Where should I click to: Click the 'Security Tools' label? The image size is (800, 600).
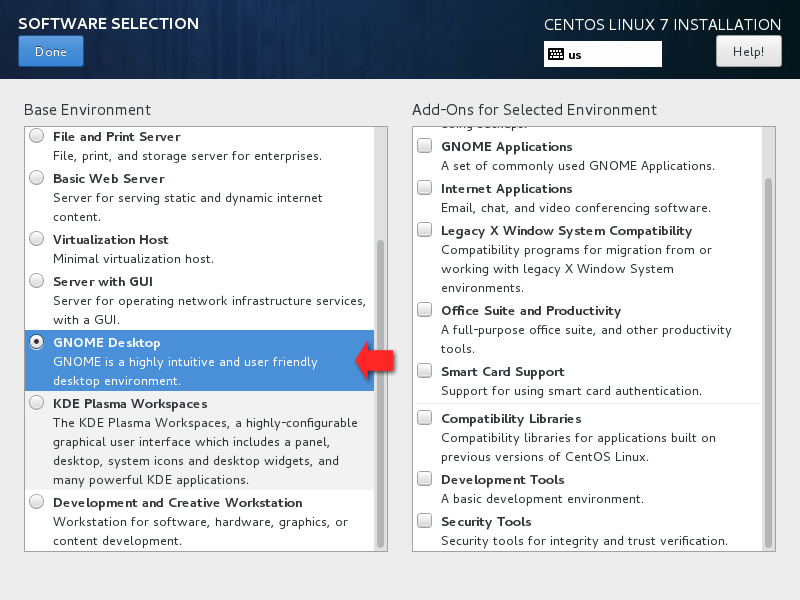(486, 522)
